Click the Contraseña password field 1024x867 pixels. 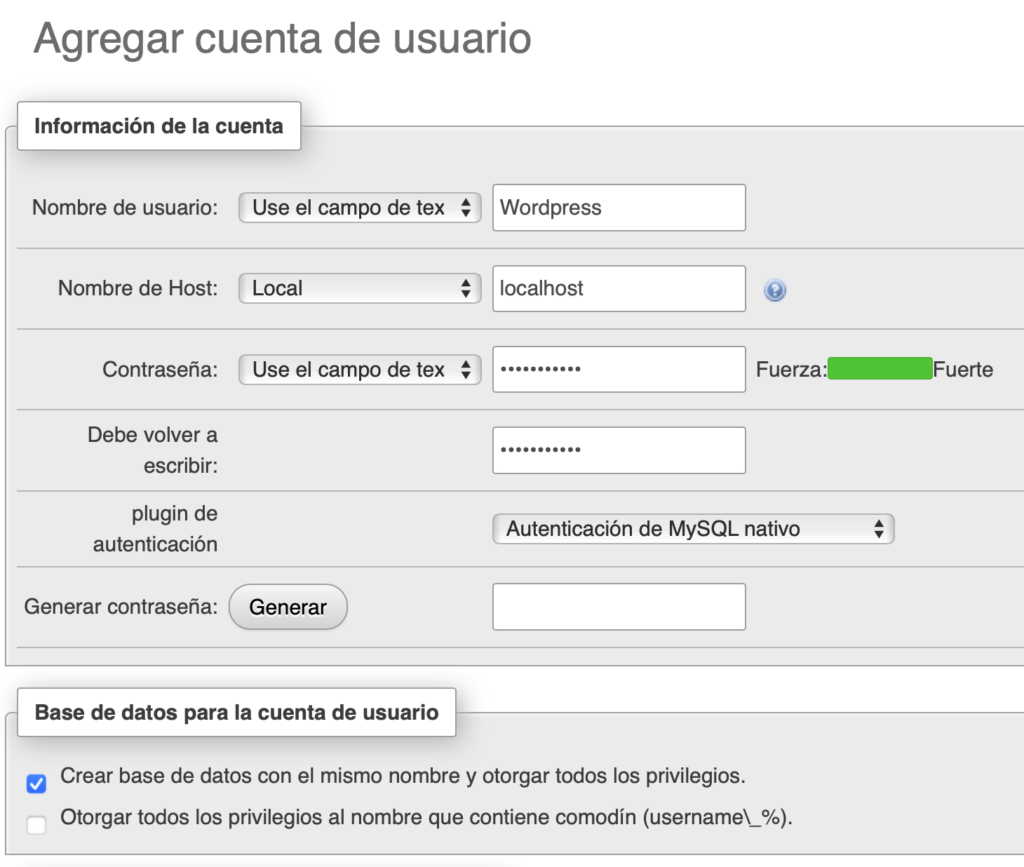(619, 370)
